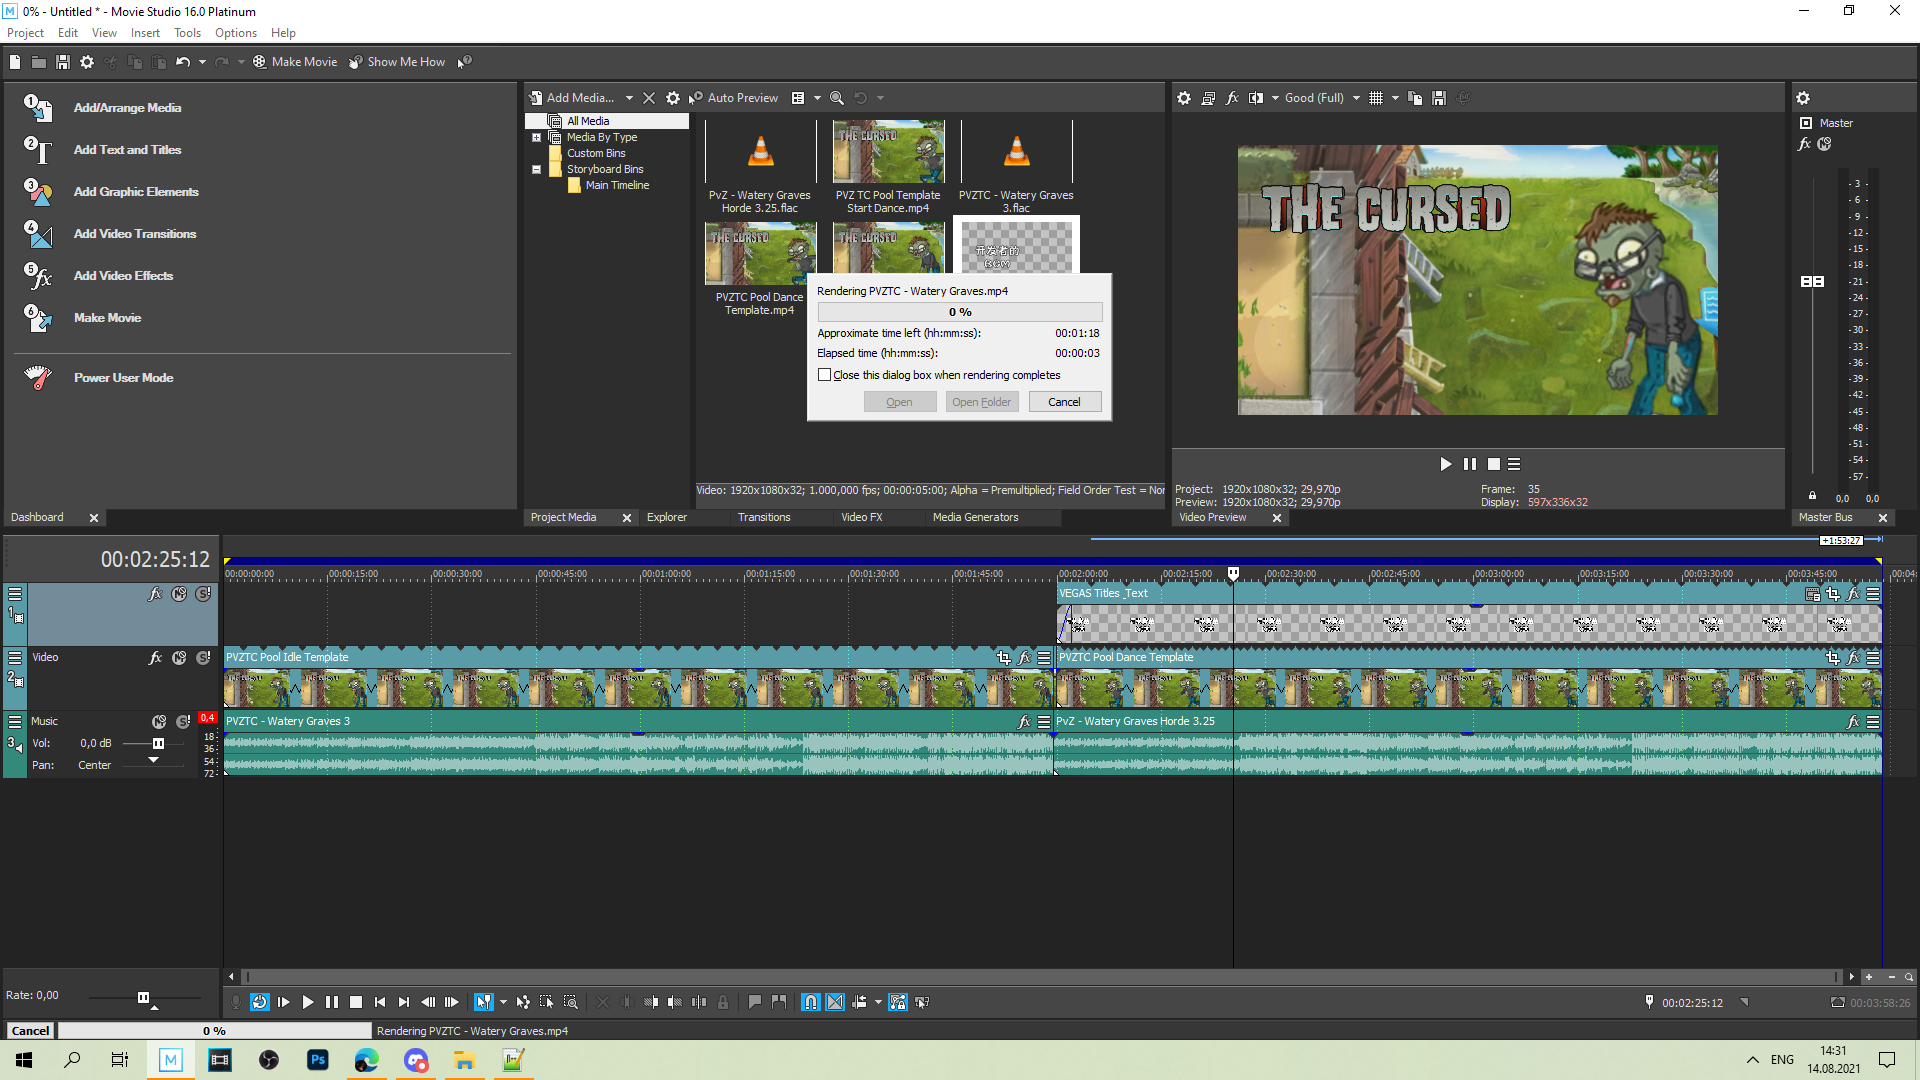The image size is (1920, 1080).
Task: Click the Master Bus FX icon
Action: [1805, 144]
